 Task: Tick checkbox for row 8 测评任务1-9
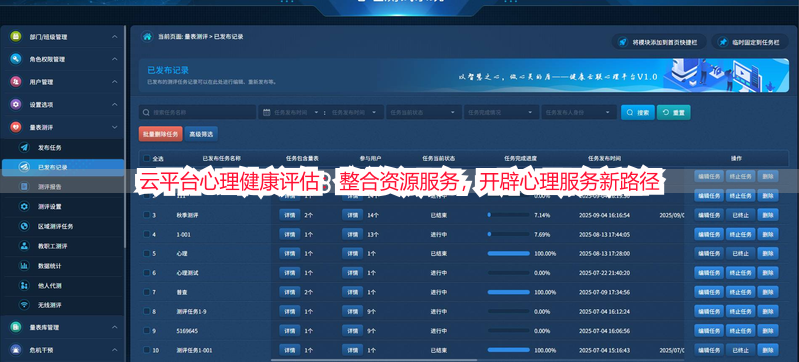tap(147, 312)
